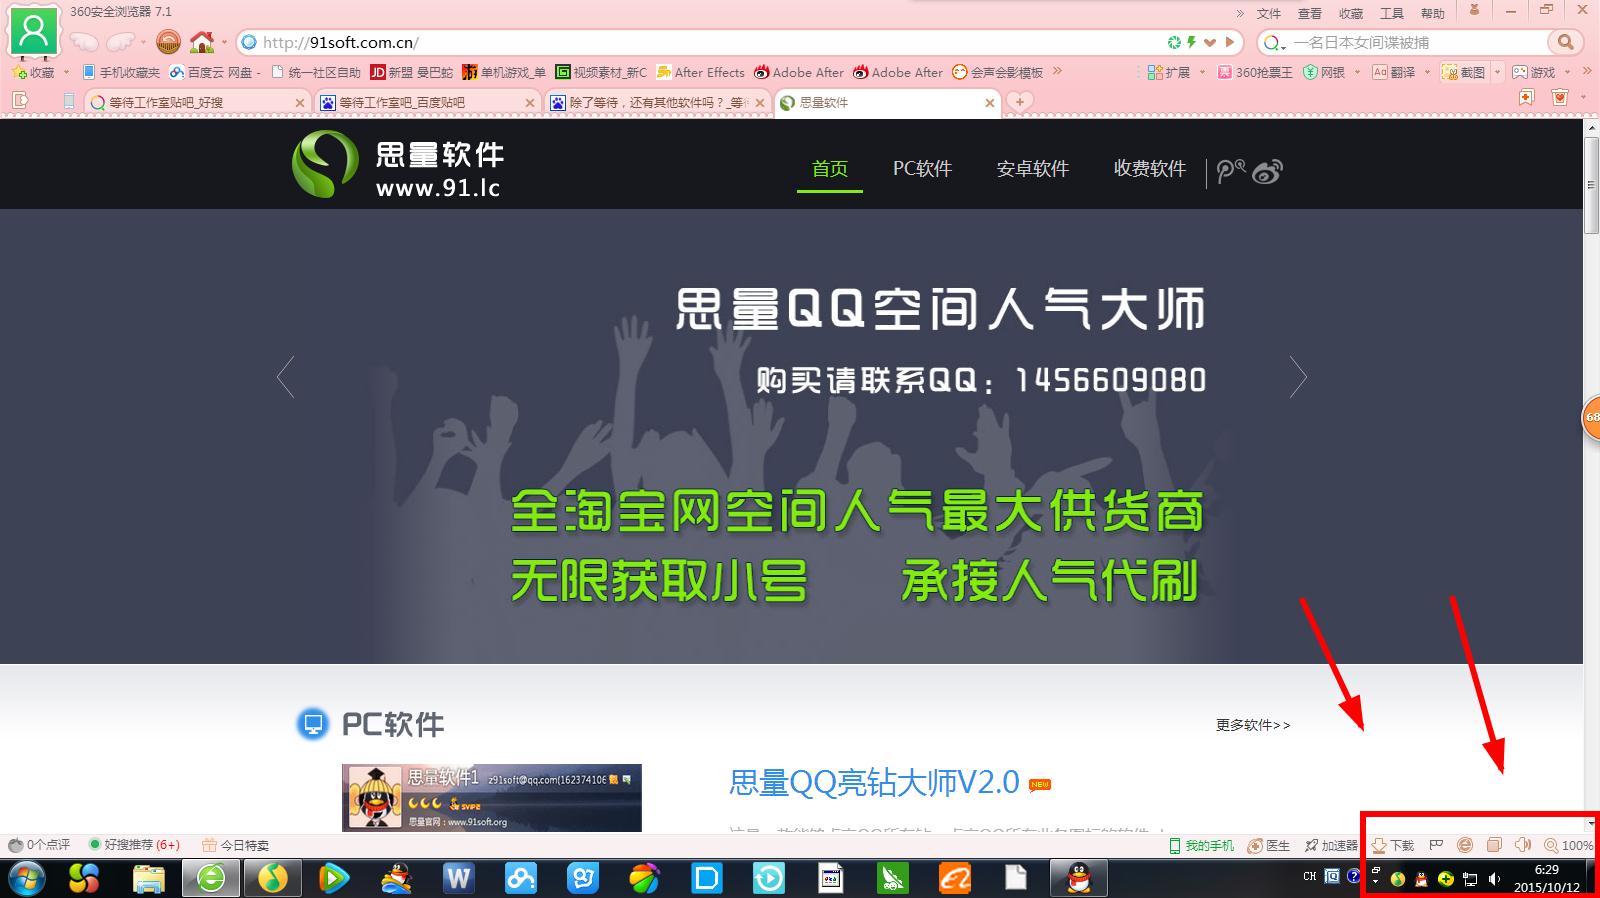Open the closed-tabs trash icon
This screenshot has height=898, width=1600.
[1559, 97]
